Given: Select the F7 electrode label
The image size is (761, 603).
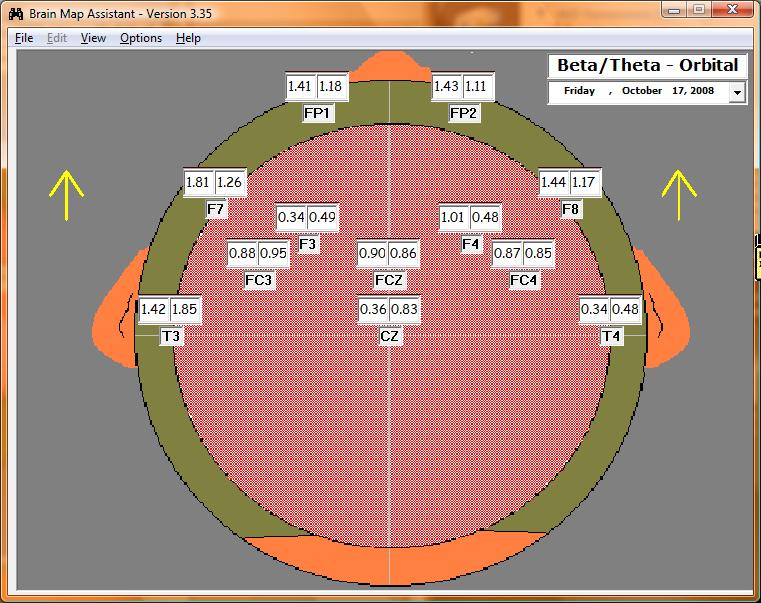Looking at the screenshot, I should coord(216,210).
